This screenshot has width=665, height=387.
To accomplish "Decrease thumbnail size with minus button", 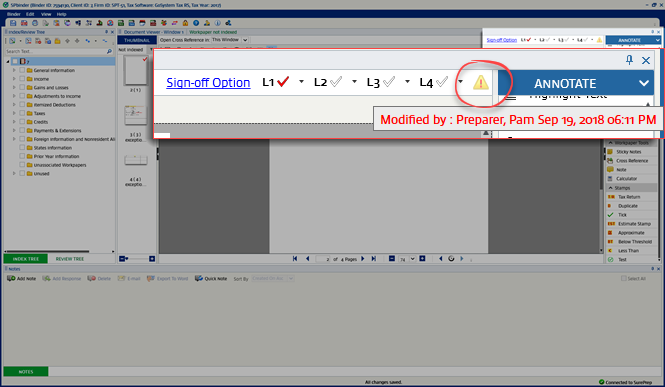I will (x=122, y=259).
